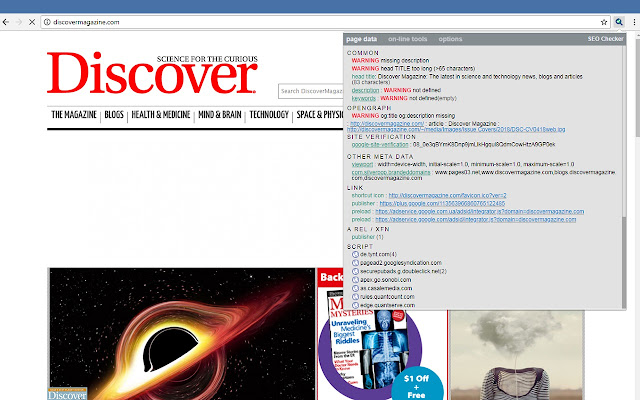640x400 pixels.
Task: Open the black hole article image
Action: [182, 334]
